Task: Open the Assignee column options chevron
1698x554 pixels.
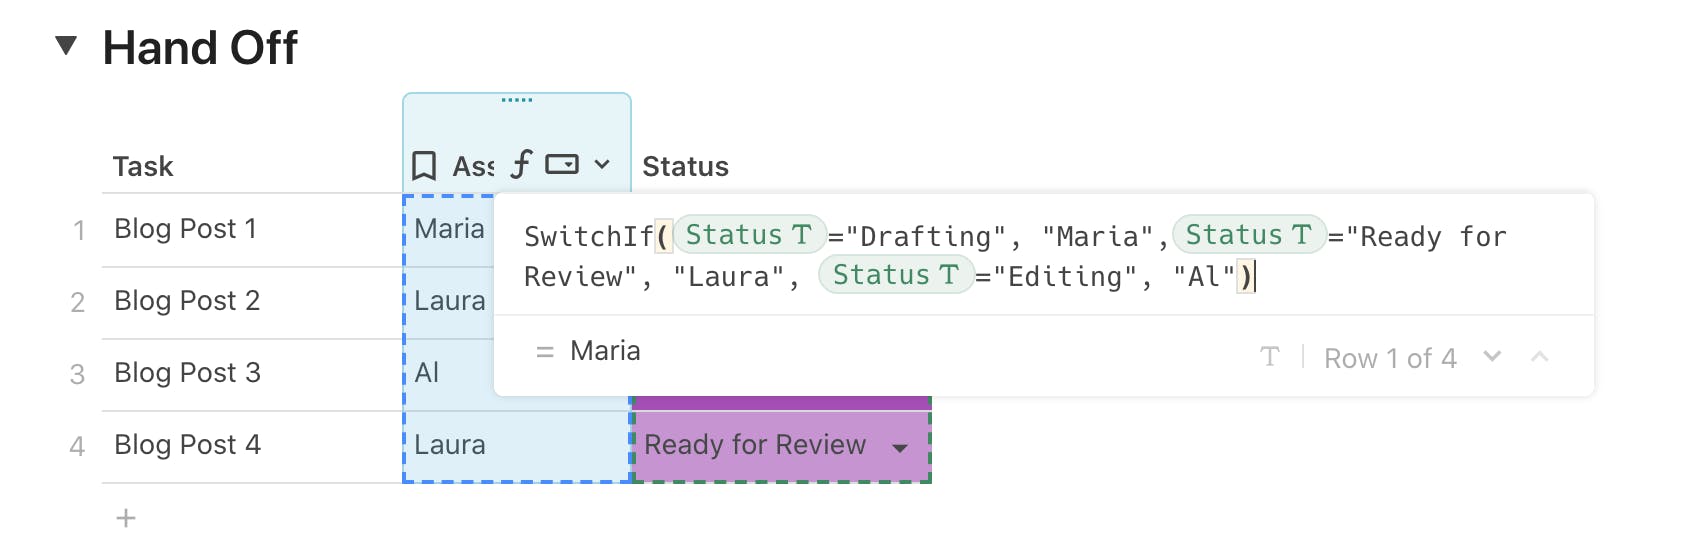Action: [x=602, y=164]
